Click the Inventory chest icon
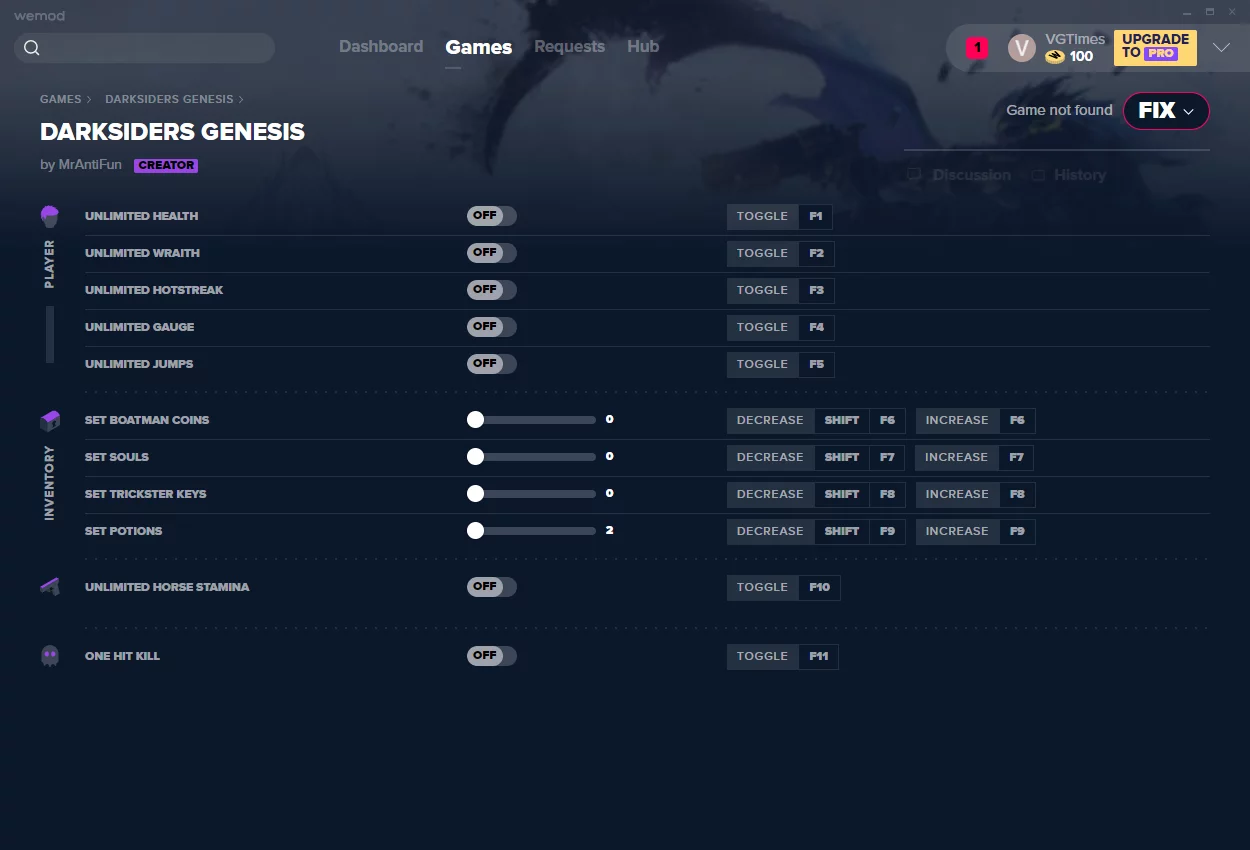The width and height of the screenshot is (1250, 850). 50,420
